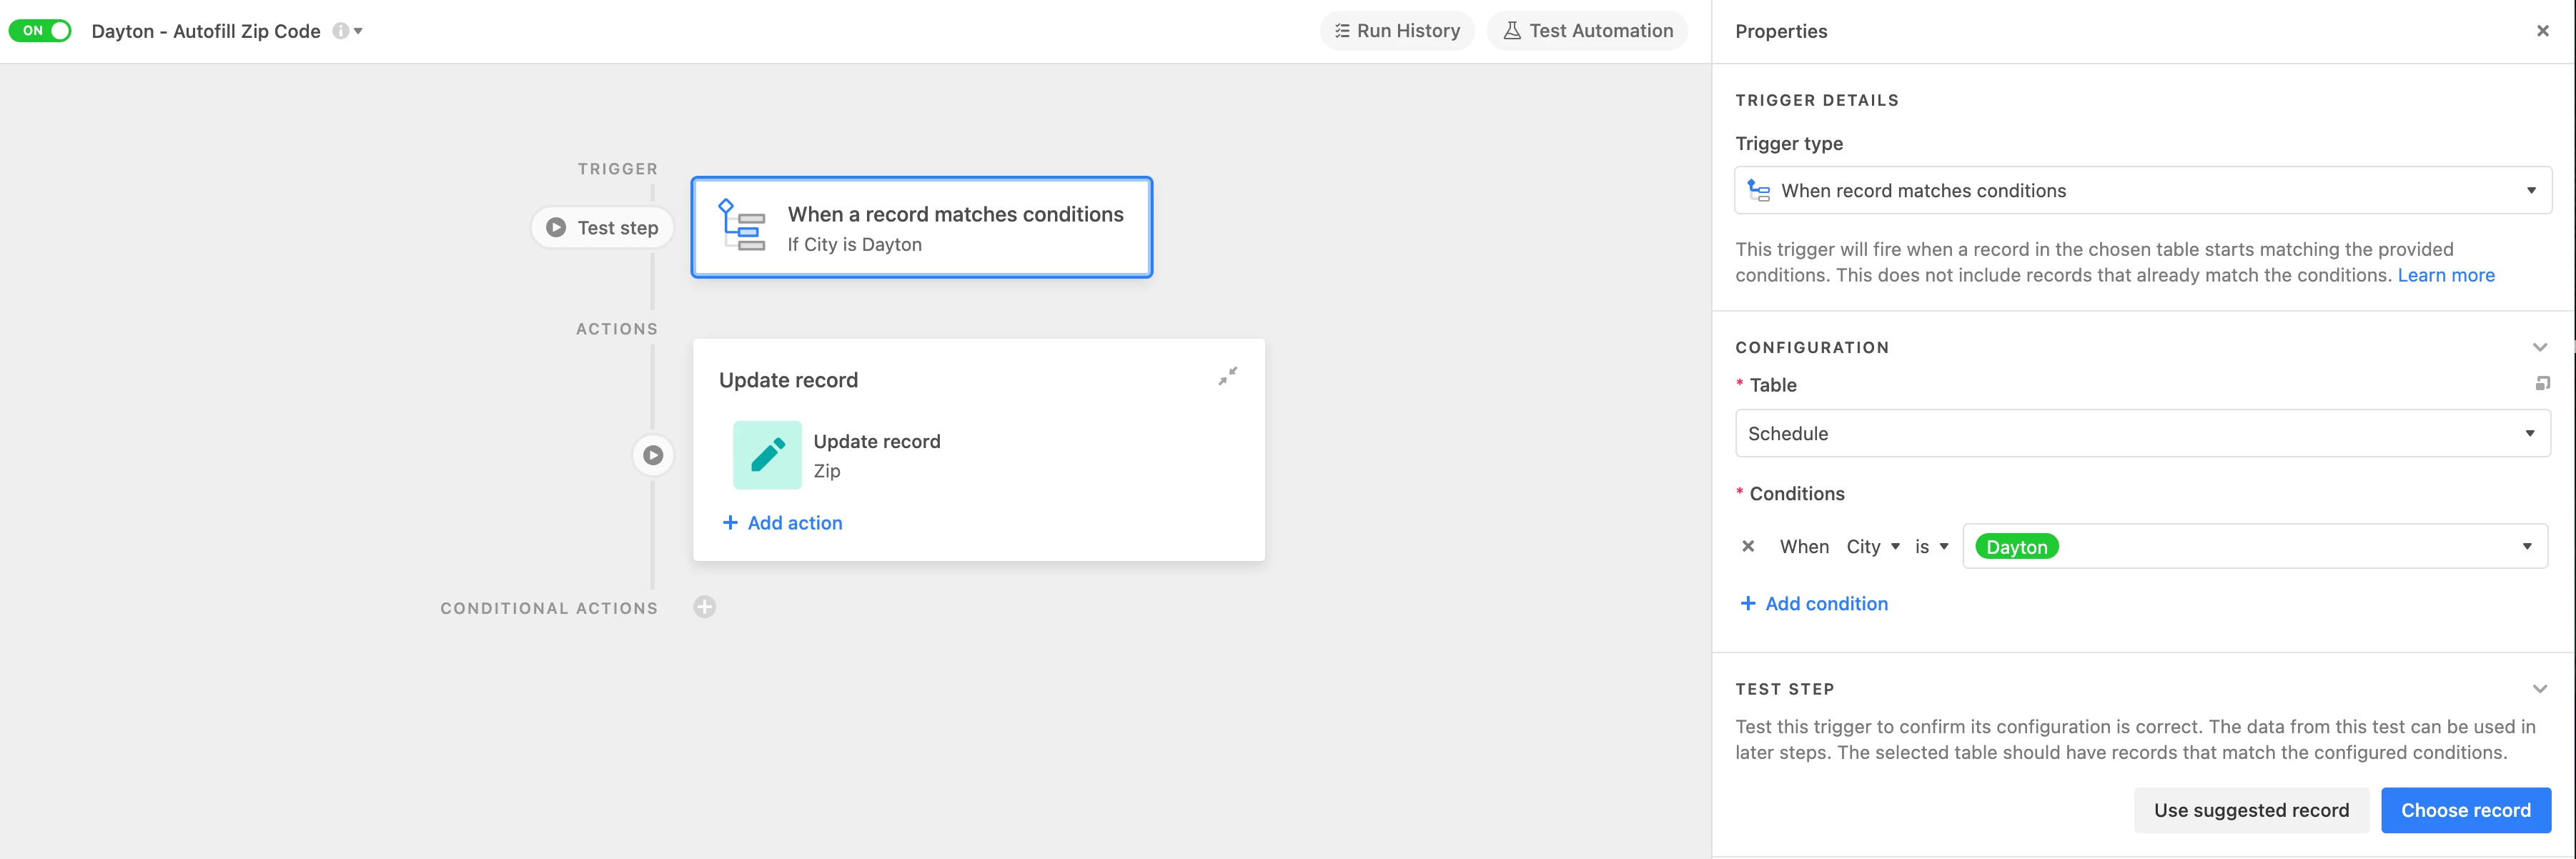Run the Update record action play icon
This screenshot has height=859, width=2576.
(653, 456)
